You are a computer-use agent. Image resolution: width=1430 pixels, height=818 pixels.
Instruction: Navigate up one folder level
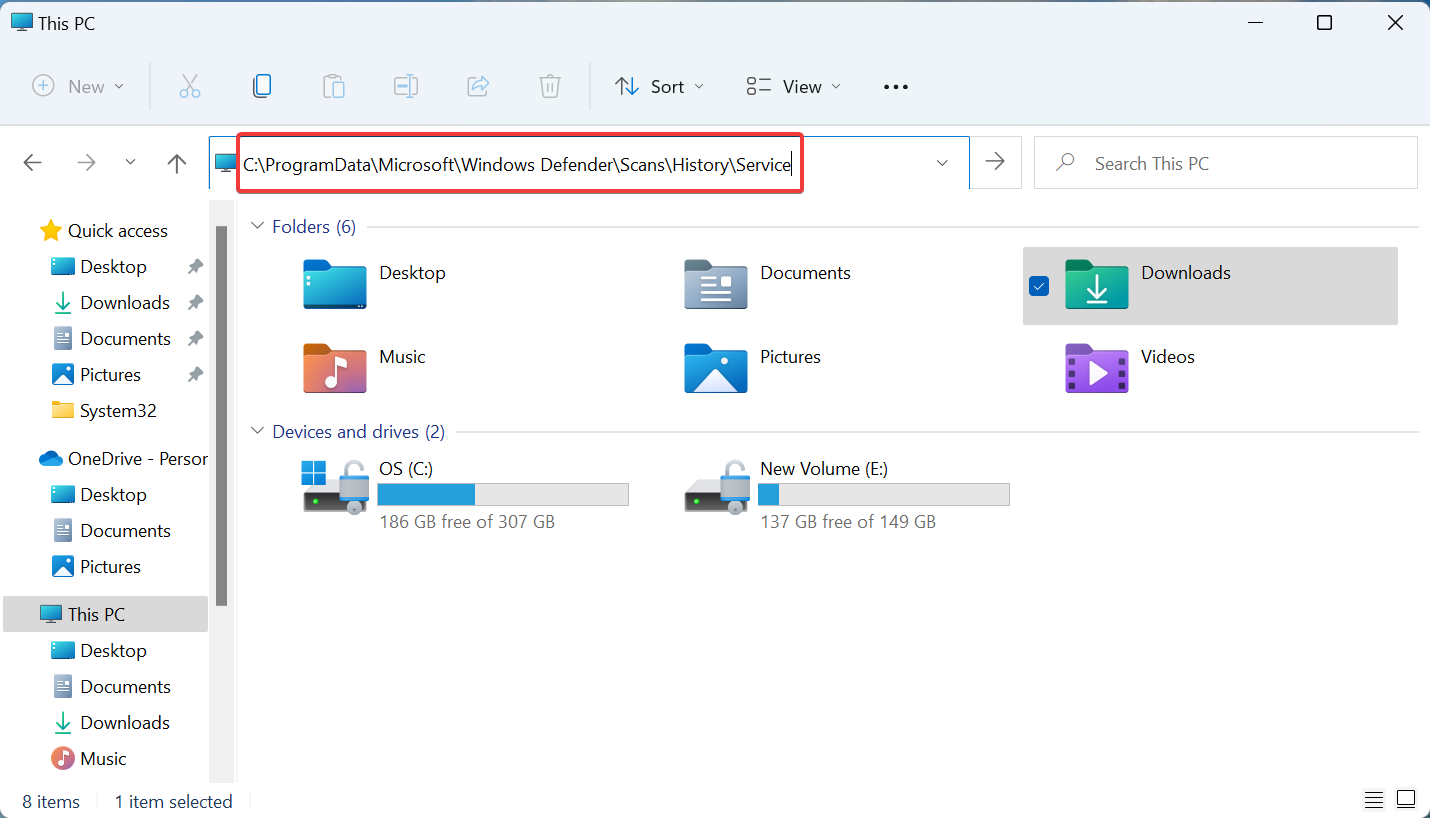coord(176,163)
